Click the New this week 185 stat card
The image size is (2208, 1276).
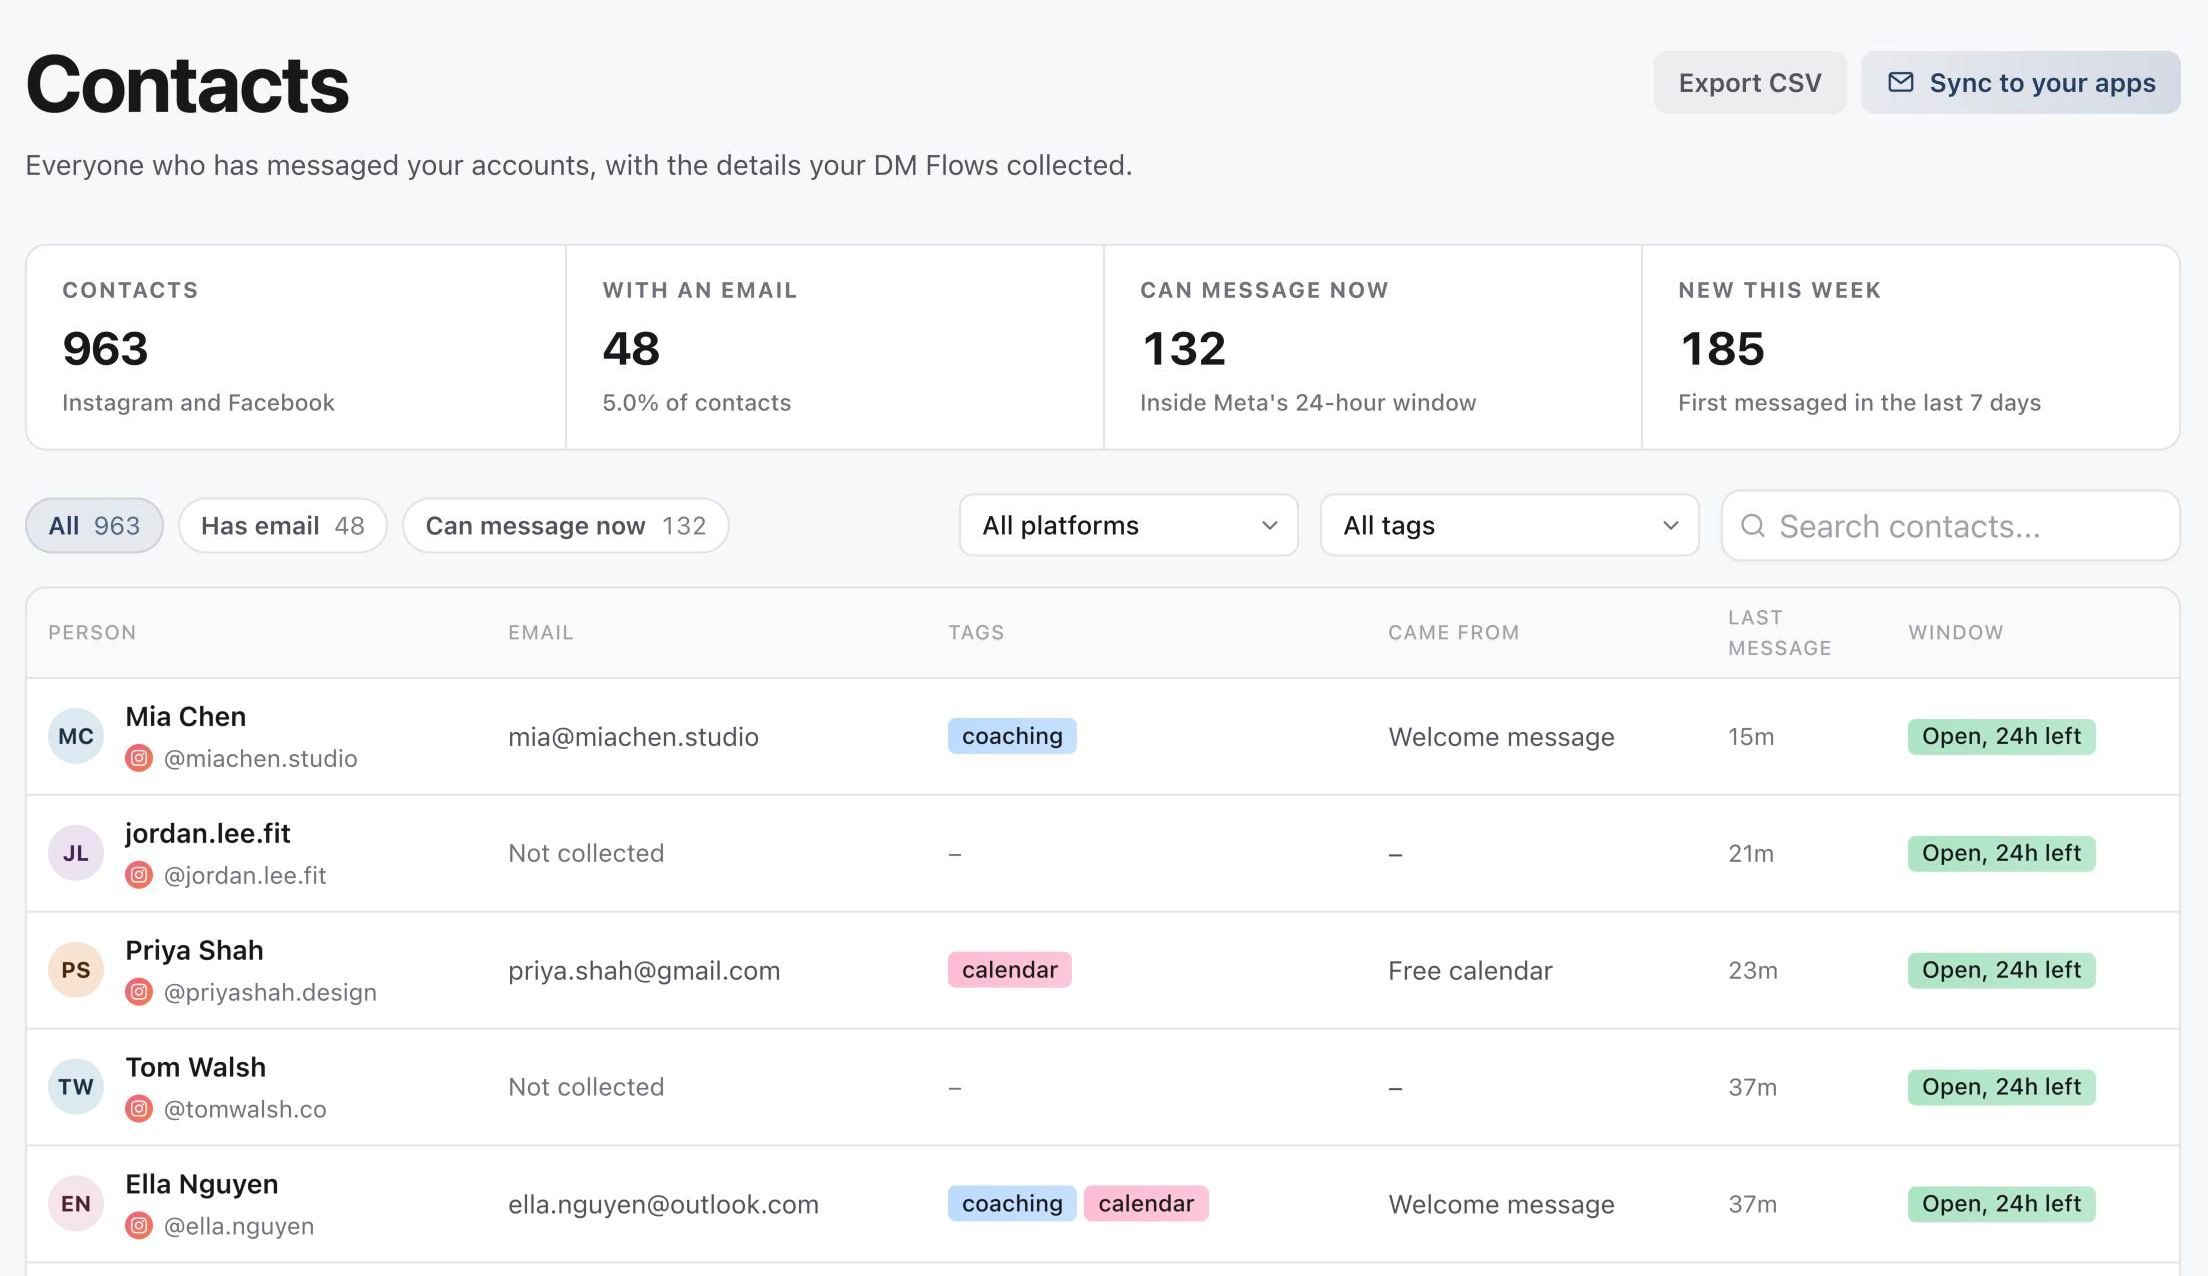(x=1911, y=347)
